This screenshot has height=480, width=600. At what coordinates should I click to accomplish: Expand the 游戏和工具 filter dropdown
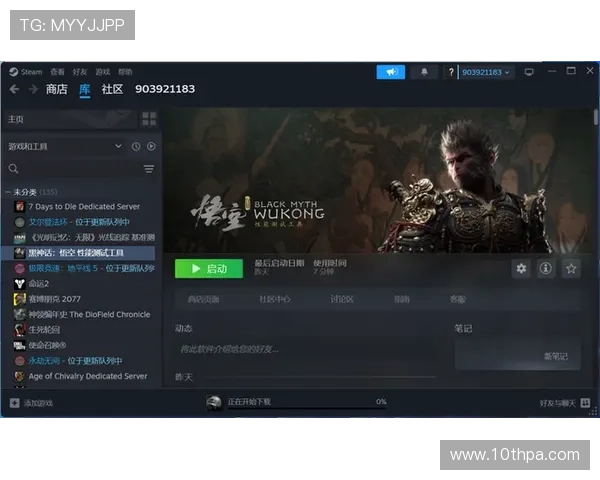(x=119, y=146)
